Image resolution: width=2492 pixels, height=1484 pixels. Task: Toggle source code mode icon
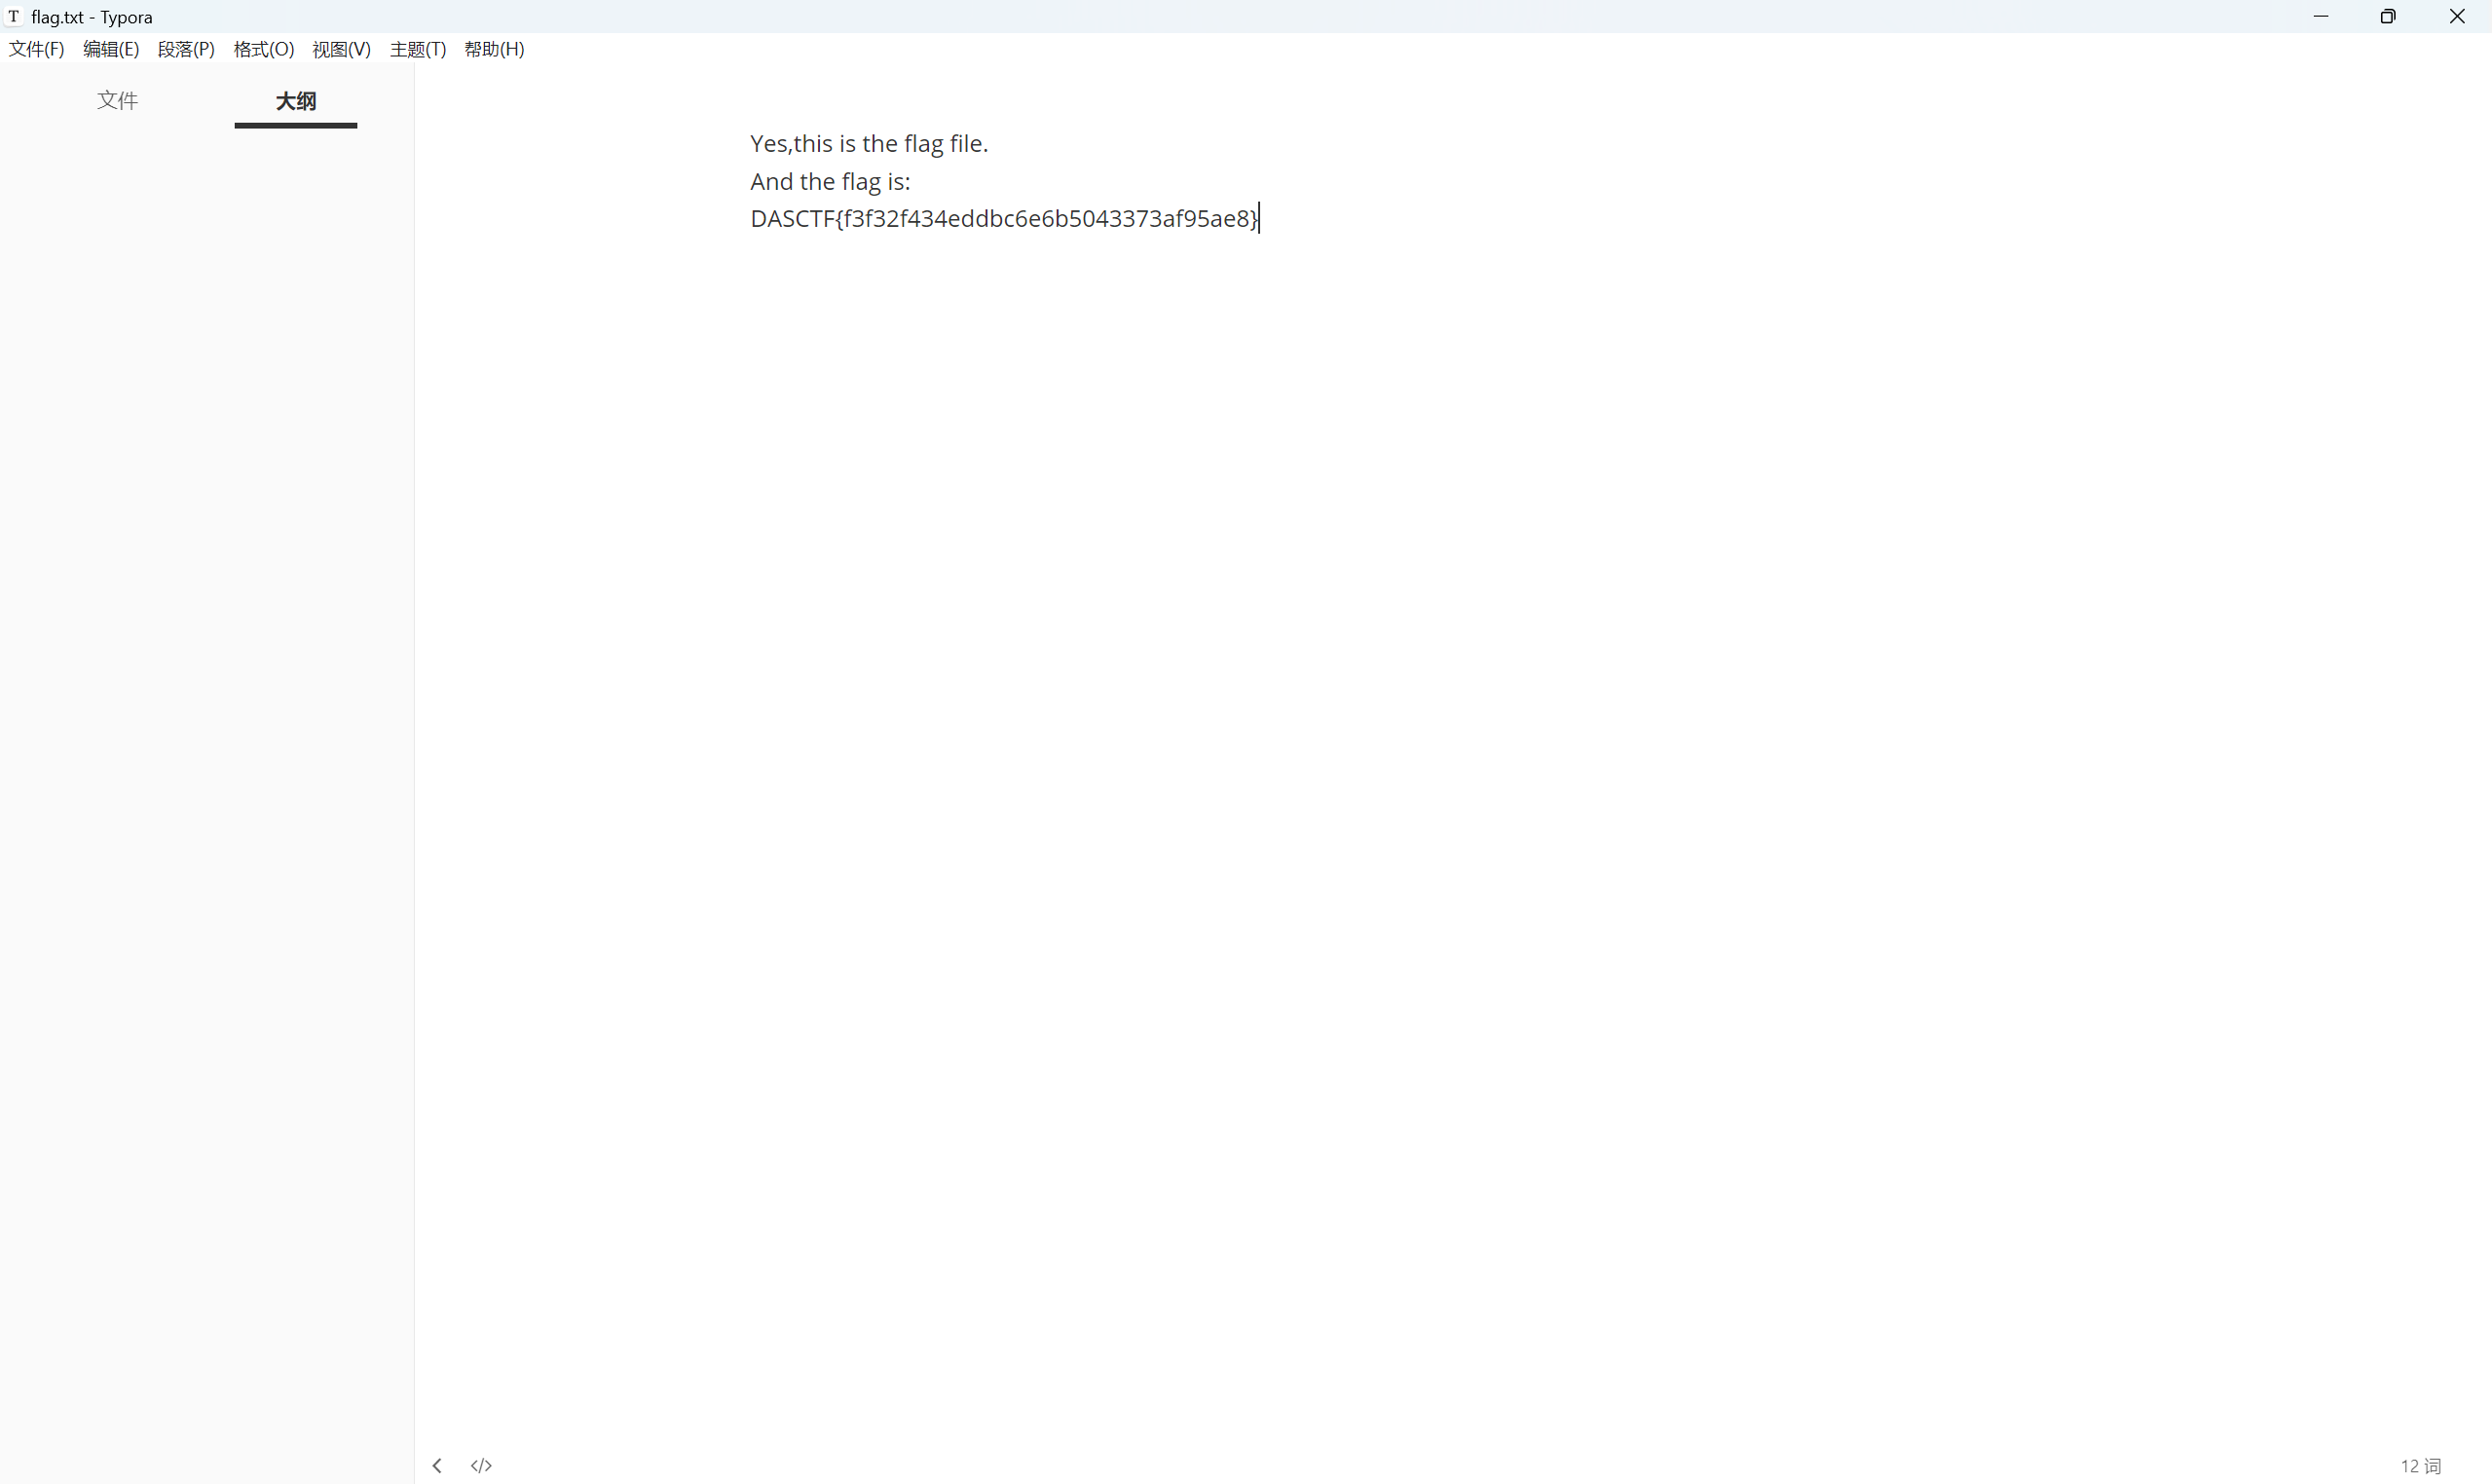[481, 1465]
